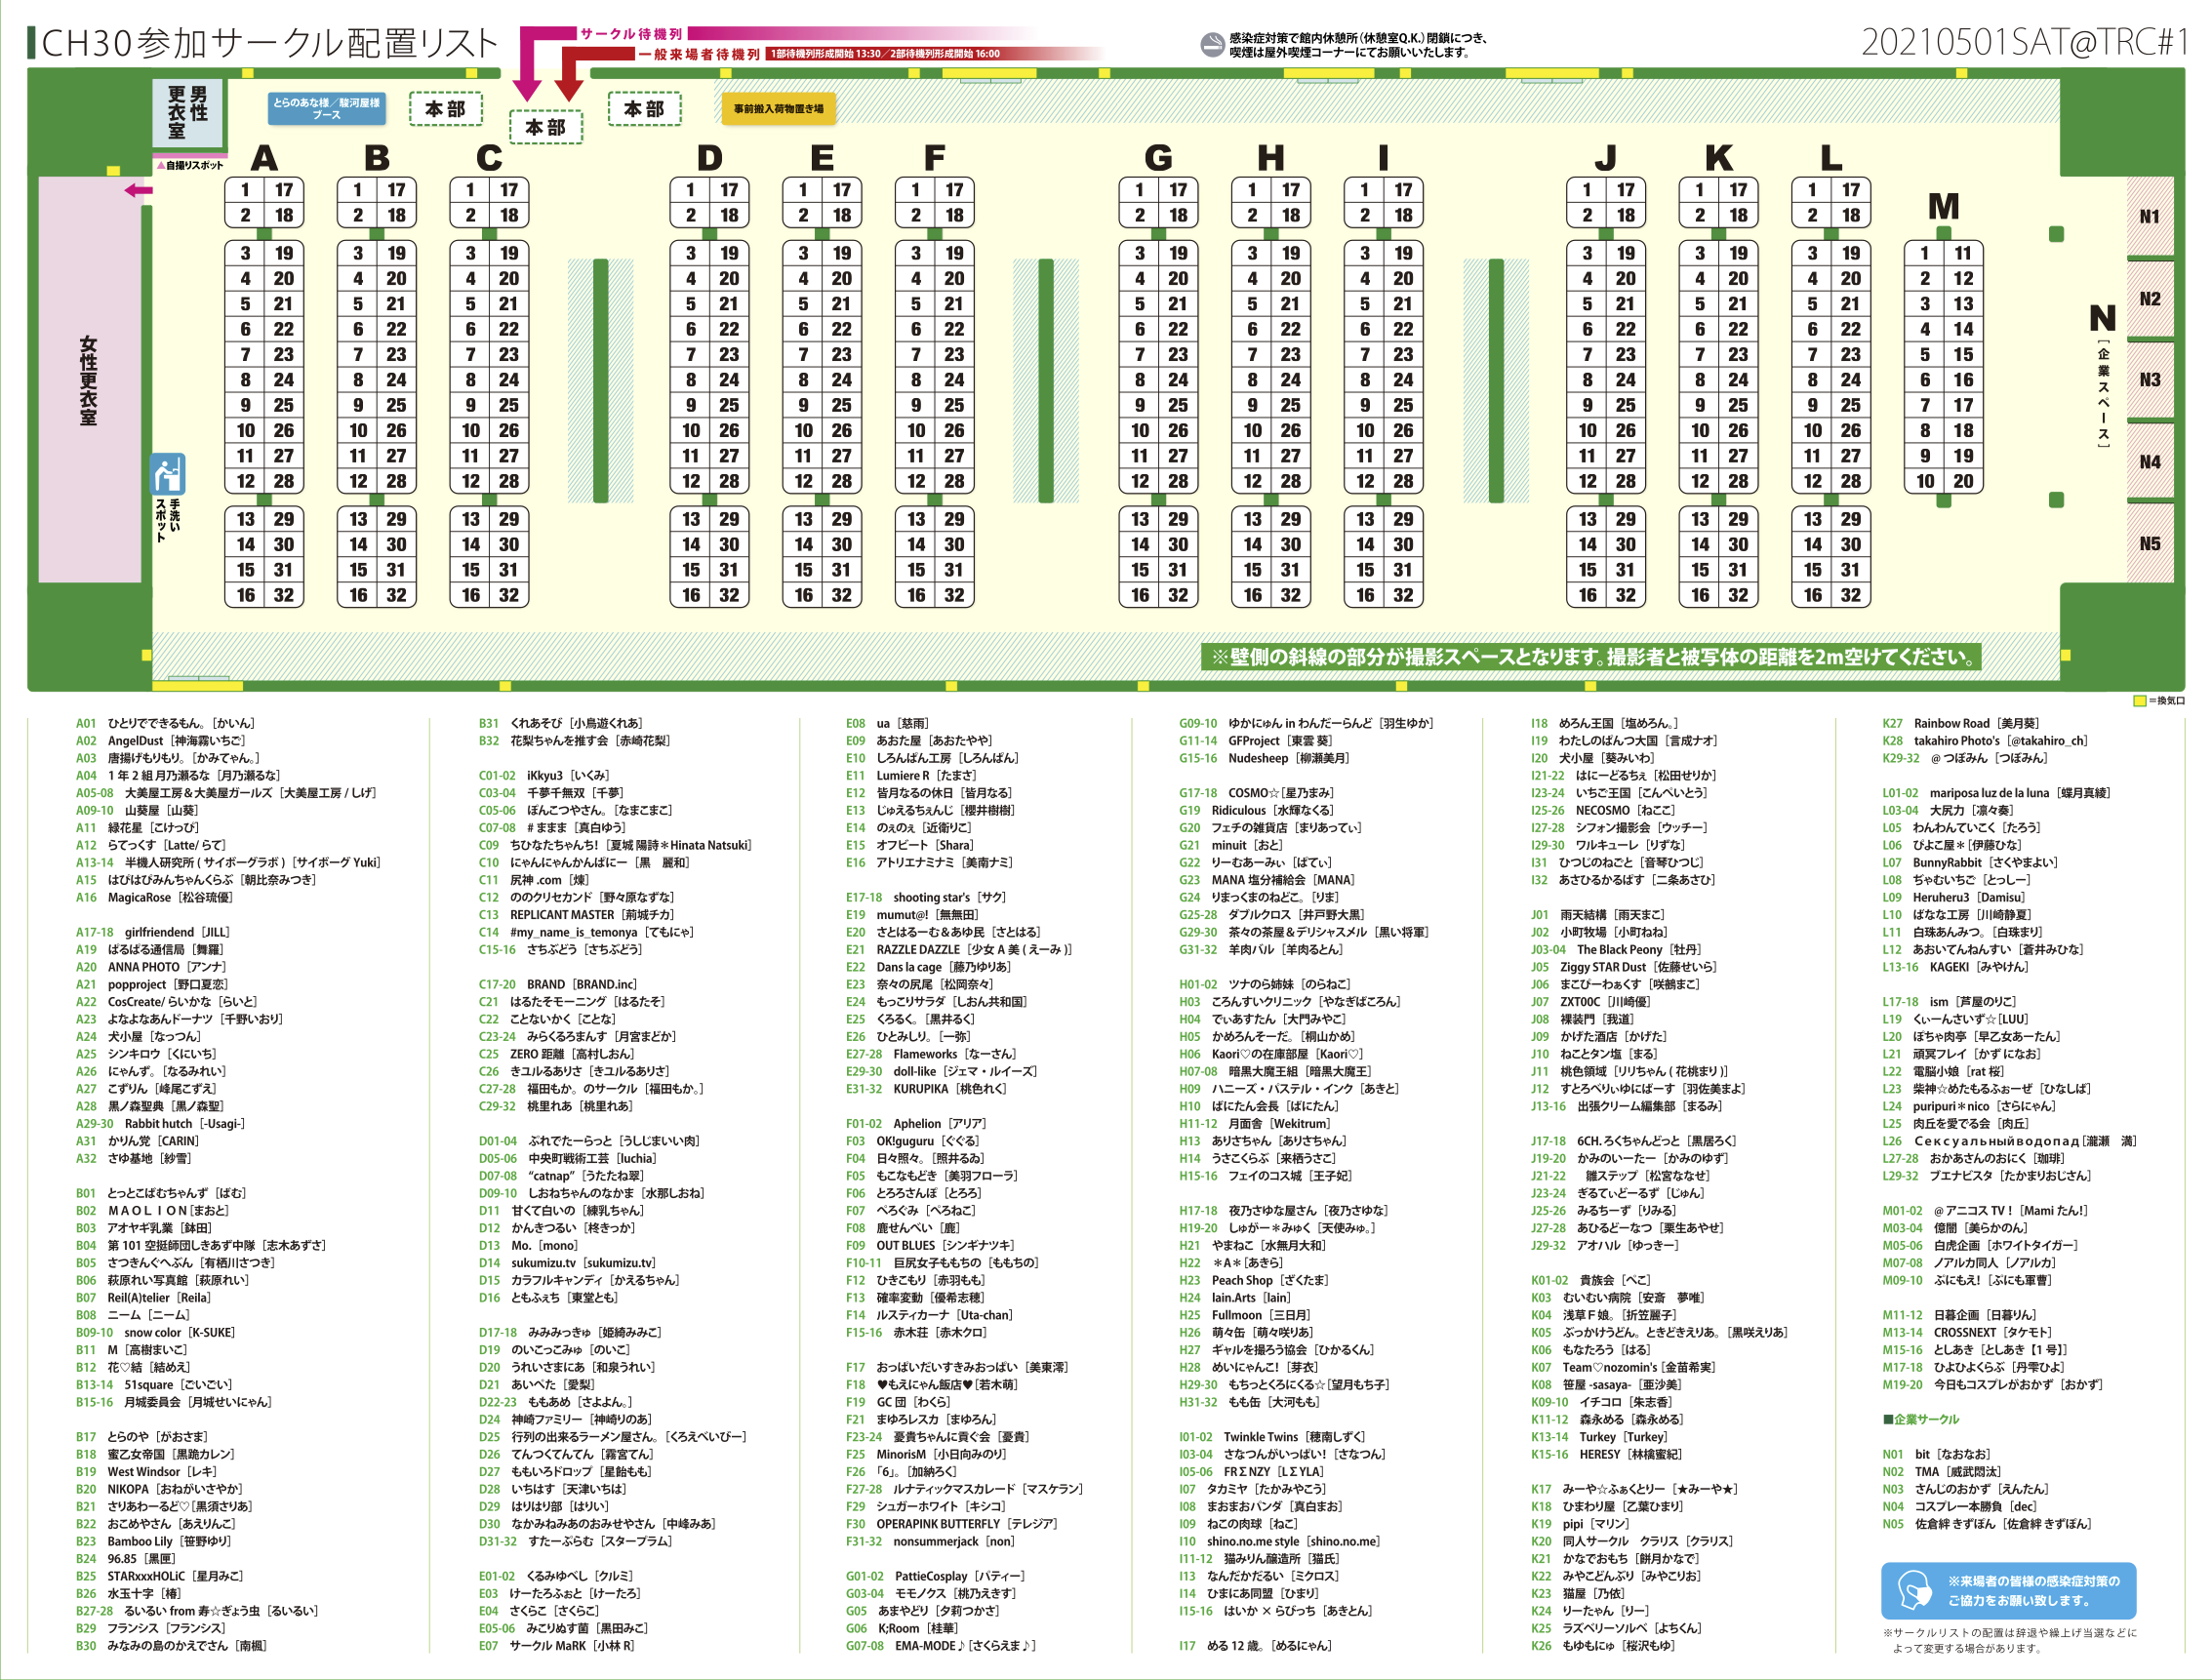
Task: Click the yellow ventilation opening legend square
Action: point(2139,701)
